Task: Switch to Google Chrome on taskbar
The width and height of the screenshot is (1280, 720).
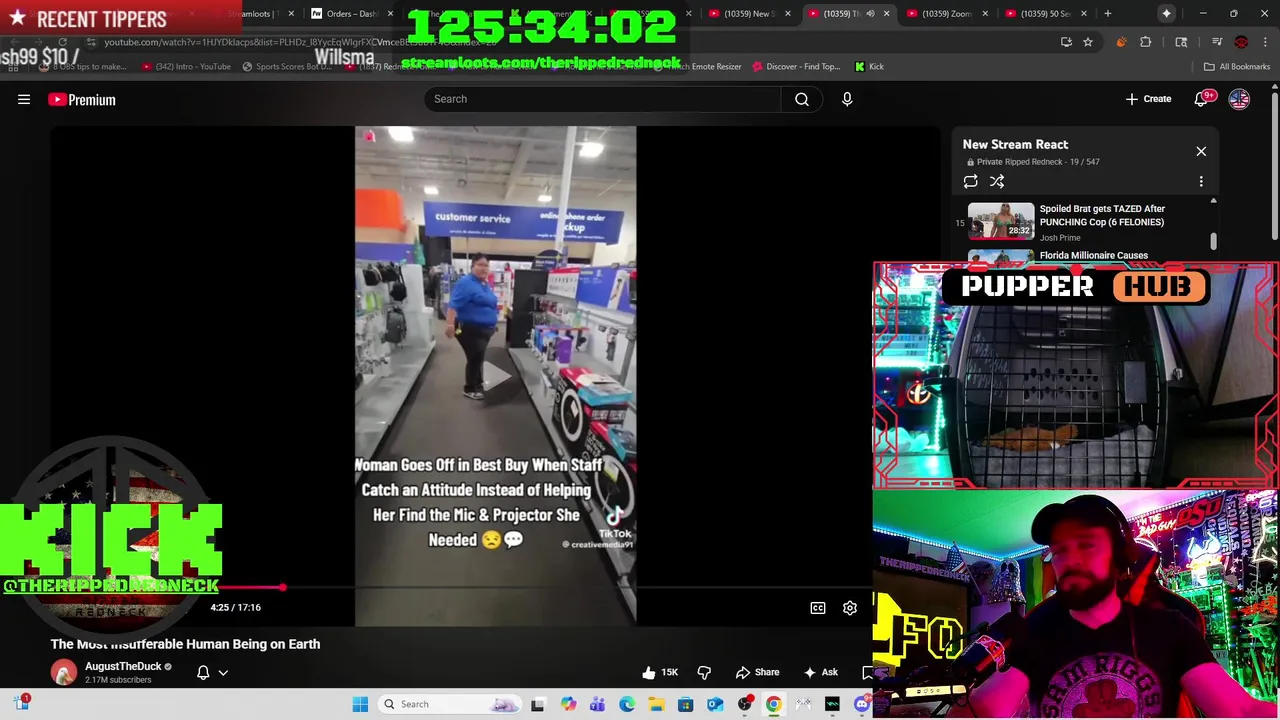Action: pyautogui.click(x=774, y=704)
